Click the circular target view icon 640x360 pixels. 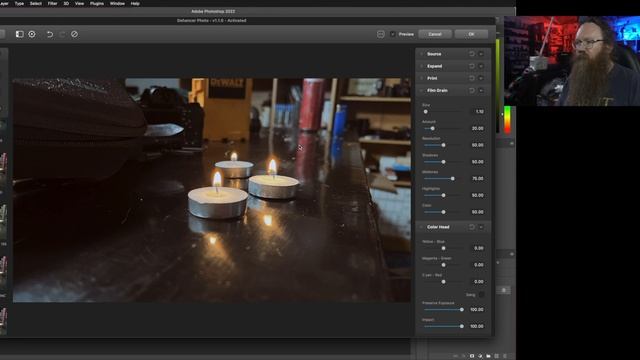[32, 34]
